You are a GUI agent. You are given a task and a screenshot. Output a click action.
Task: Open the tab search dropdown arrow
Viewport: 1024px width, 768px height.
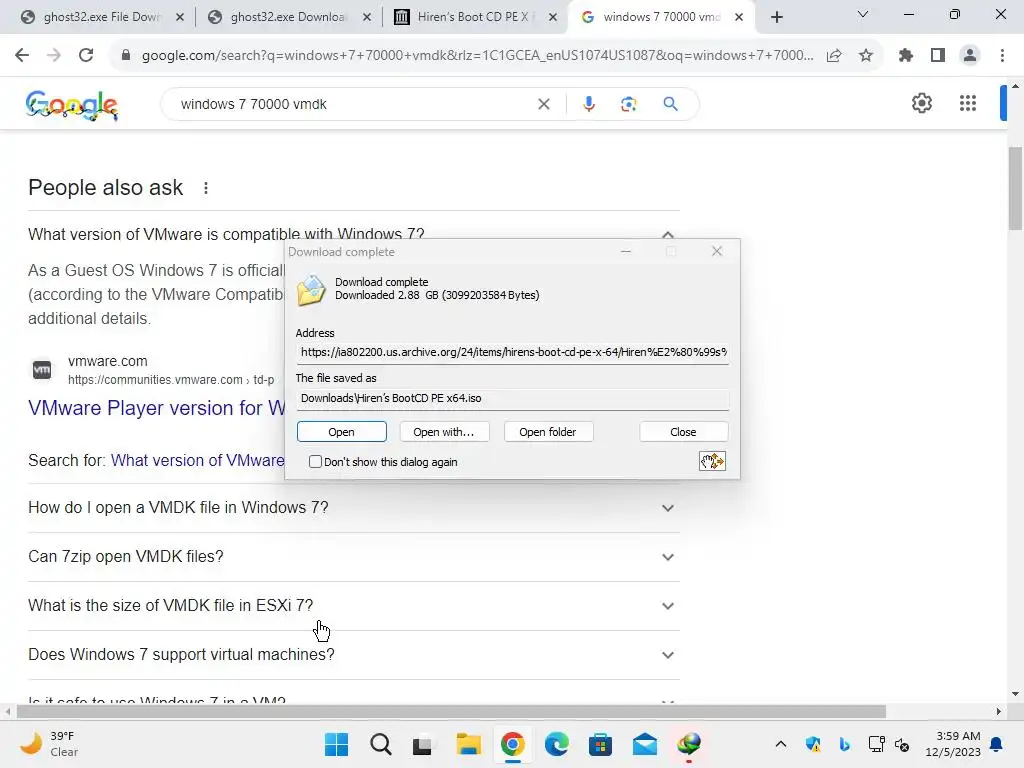[863, 14]
